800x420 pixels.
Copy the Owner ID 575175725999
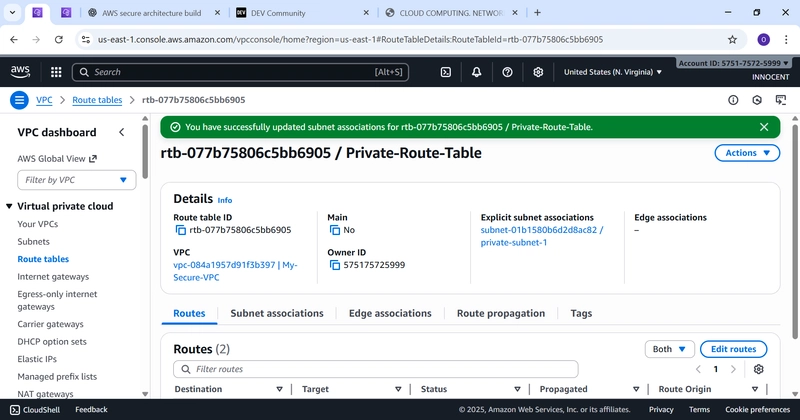[335, 265]
